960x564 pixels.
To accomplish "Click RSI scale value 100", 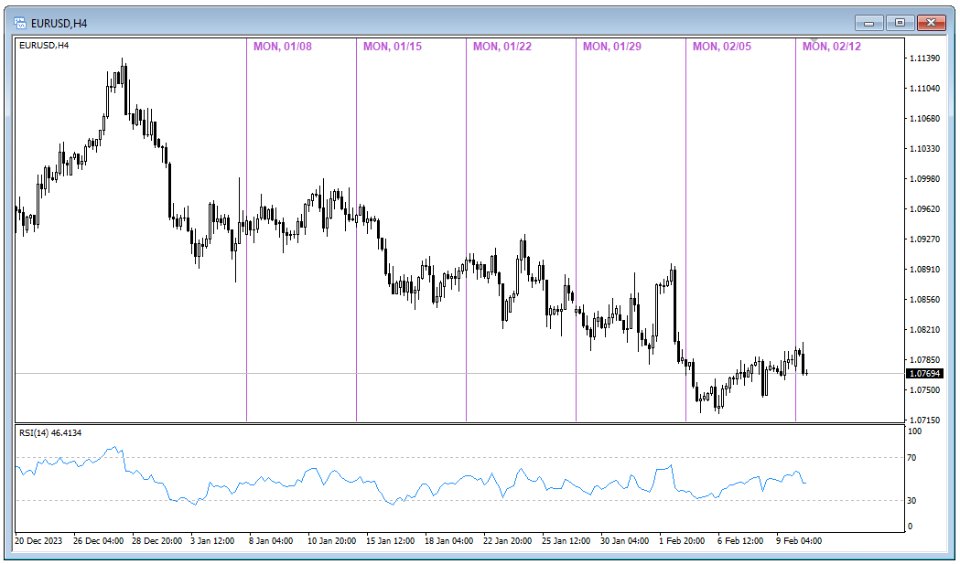I will point(915,431).
